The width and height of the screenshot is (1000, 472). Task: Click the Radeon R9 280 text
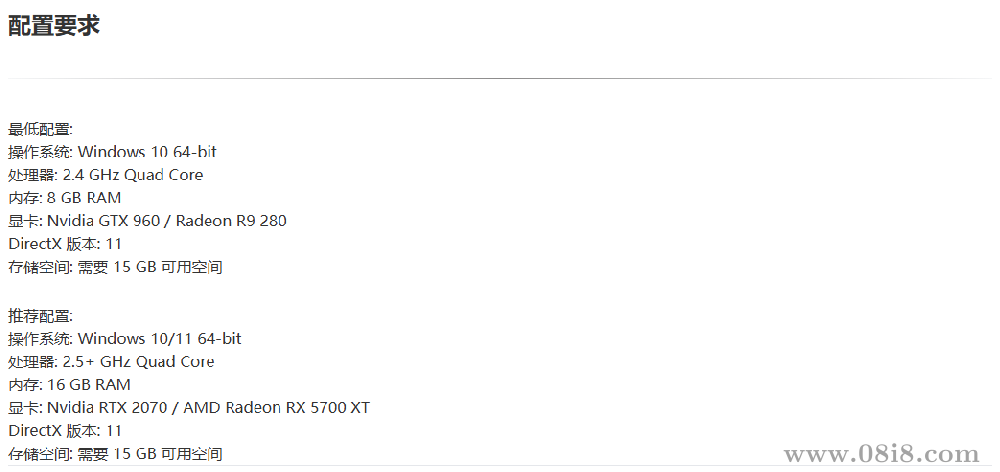pyautogui.click(x=231, y=221)
